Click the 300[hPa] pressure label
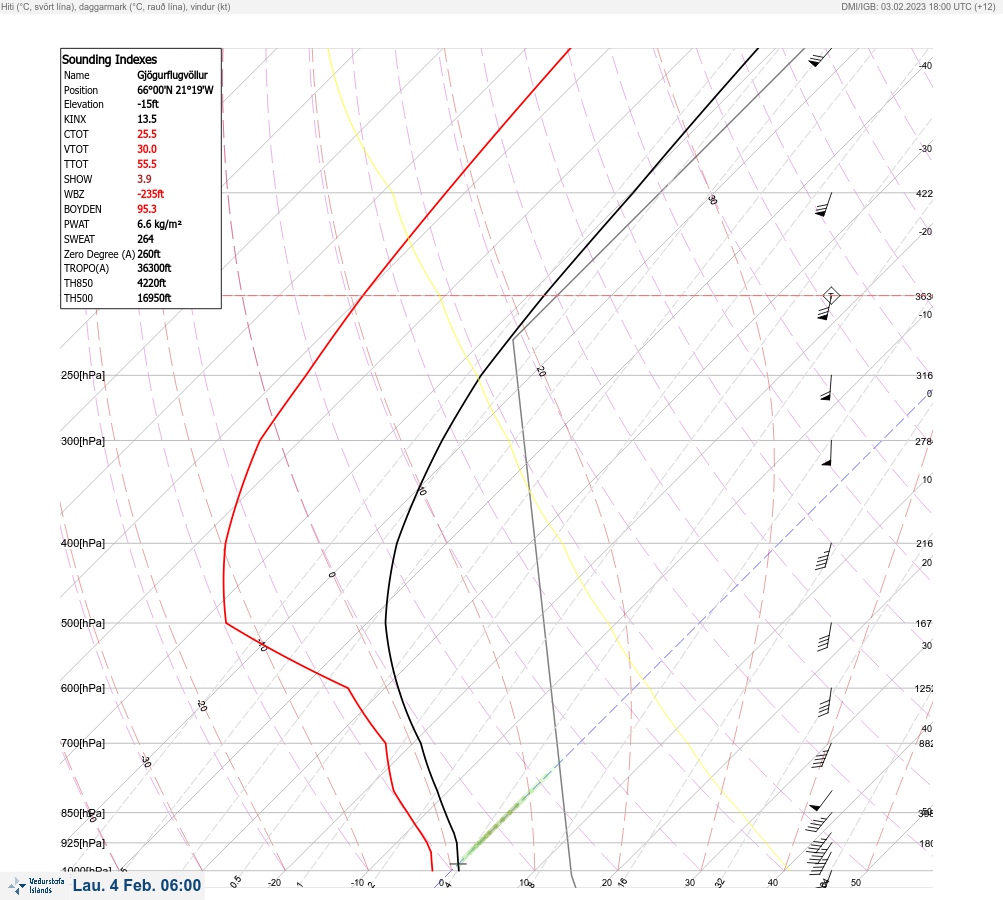Viewport: 1003px width, 900px height. 83,441
